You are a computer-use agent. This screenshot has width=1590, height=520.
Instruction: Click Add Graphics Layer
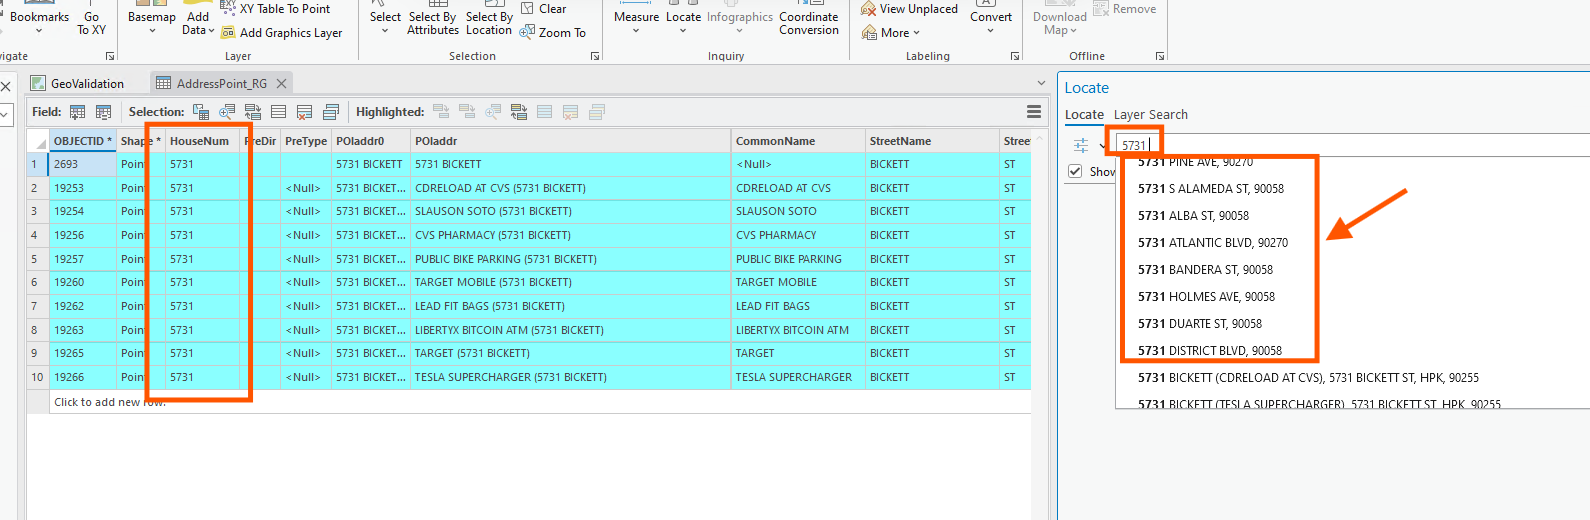click(x=281, y=33)
